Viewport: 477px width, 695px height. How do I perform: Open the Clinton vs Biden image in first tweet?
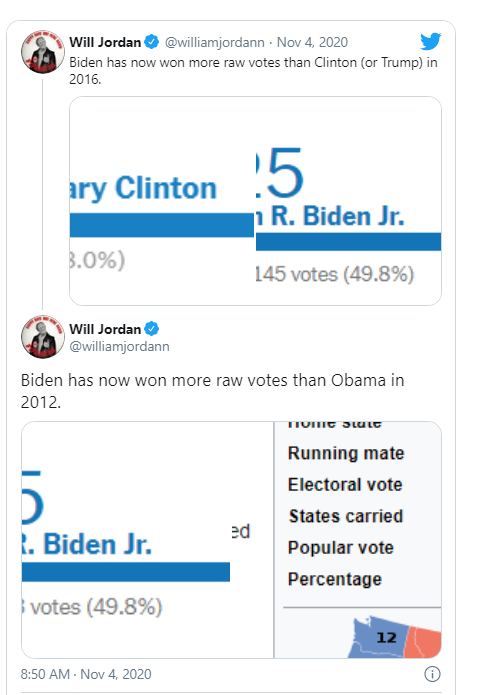pos(255,201)
